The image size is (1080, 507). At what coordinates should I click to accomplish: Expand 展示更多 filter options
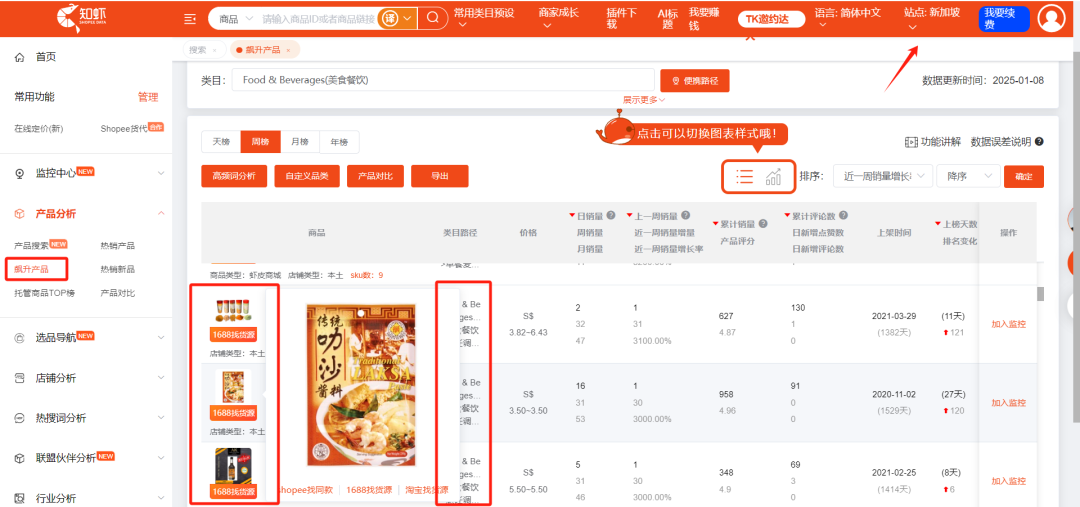pos(644,100)
